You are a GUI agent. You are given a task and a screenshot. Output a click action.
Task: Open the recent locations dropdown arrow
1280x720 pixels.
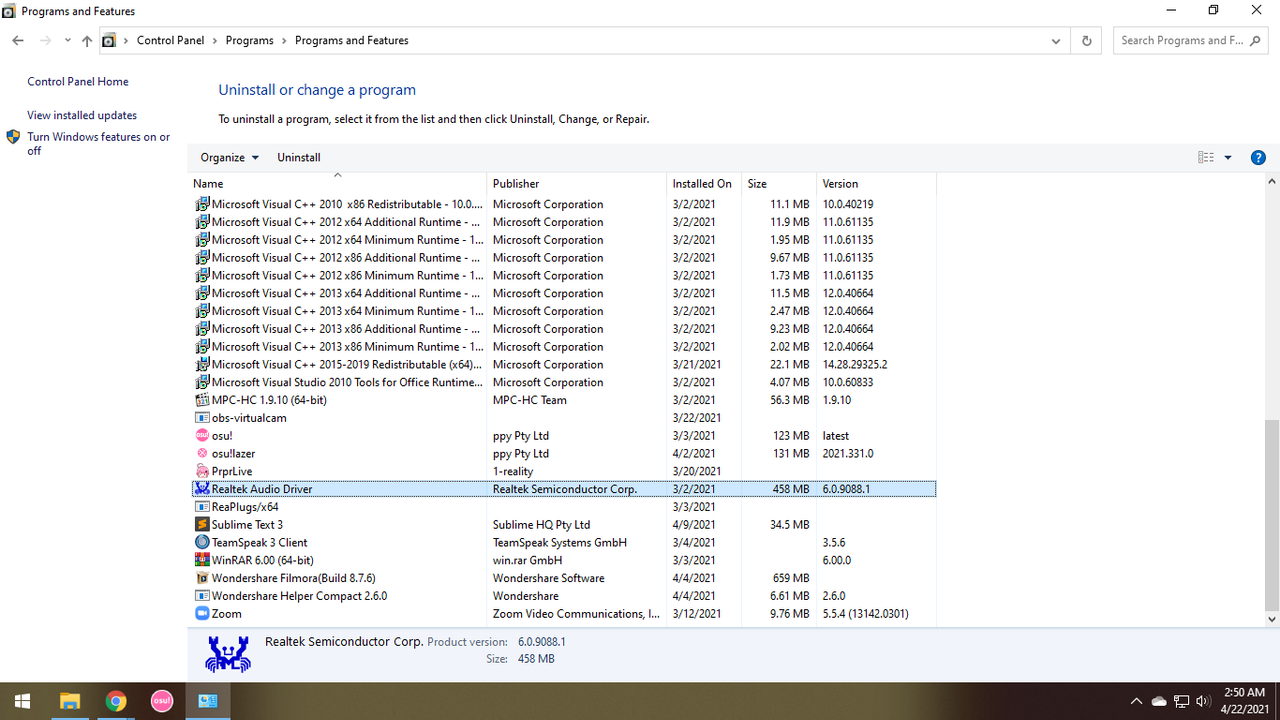tap(67, 41)
